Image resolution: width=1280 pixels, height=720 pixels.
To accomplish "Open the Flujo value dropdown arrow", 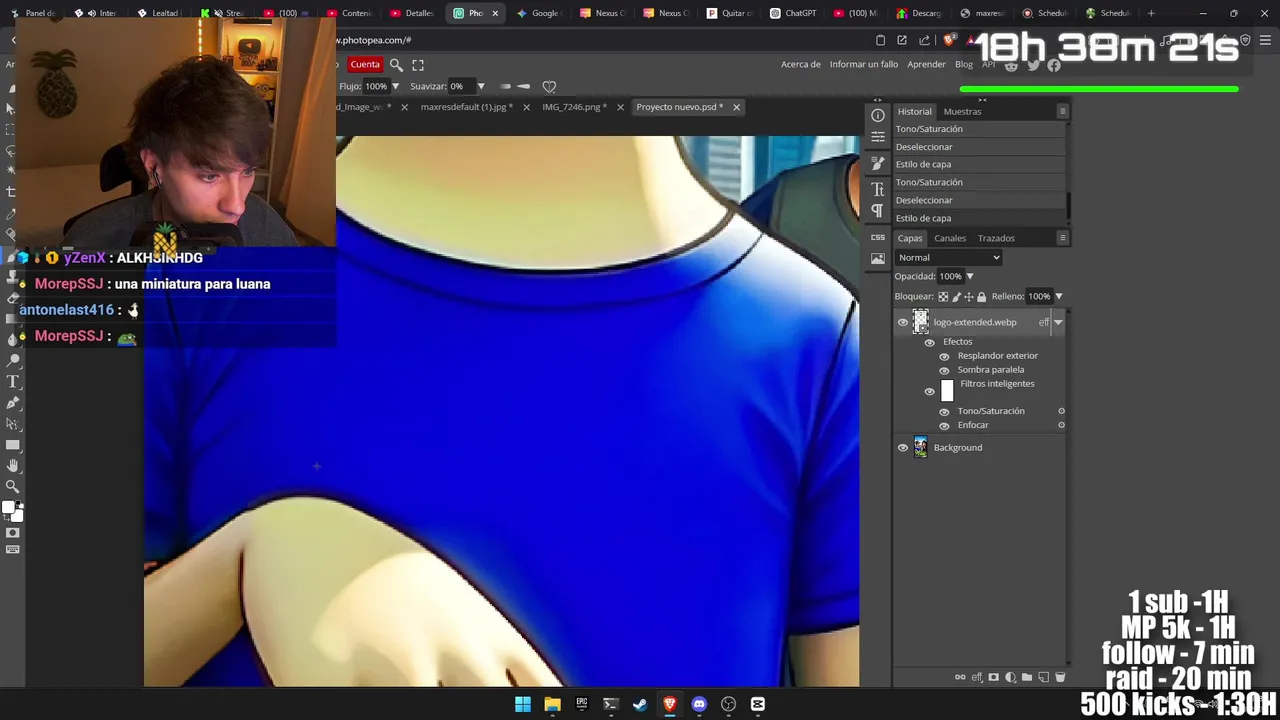I will pos(395,87).
